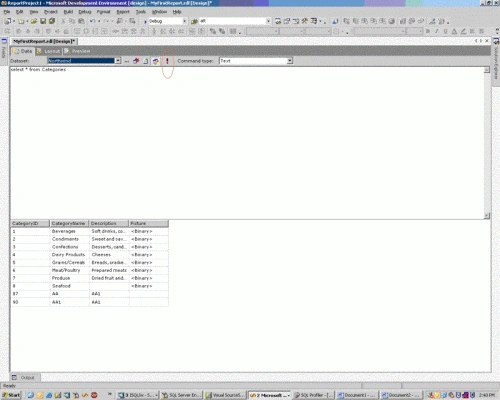The width and height of the screenshot is (500, 400).
Task: Open the Dataset dropdown arrow
Action: (x=118, y=61)
